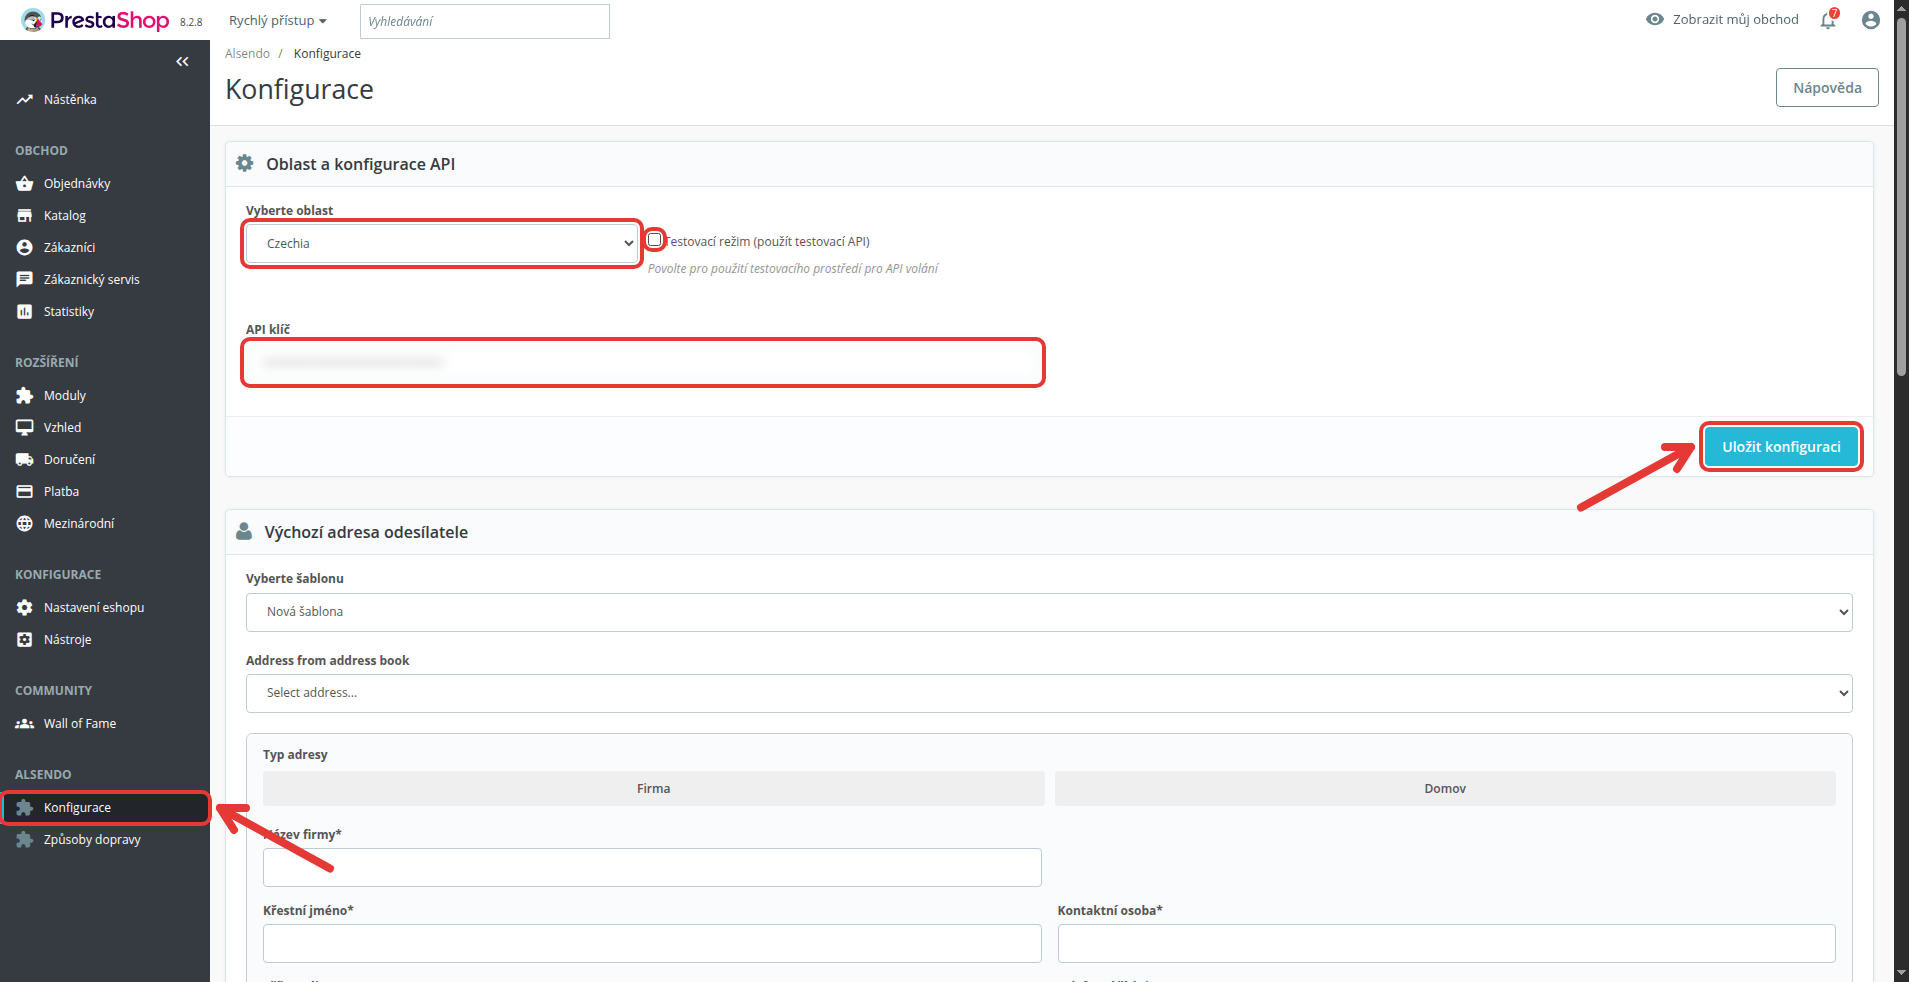Open the Vyberte oblast Czechia dropdown

coord(442,244)
